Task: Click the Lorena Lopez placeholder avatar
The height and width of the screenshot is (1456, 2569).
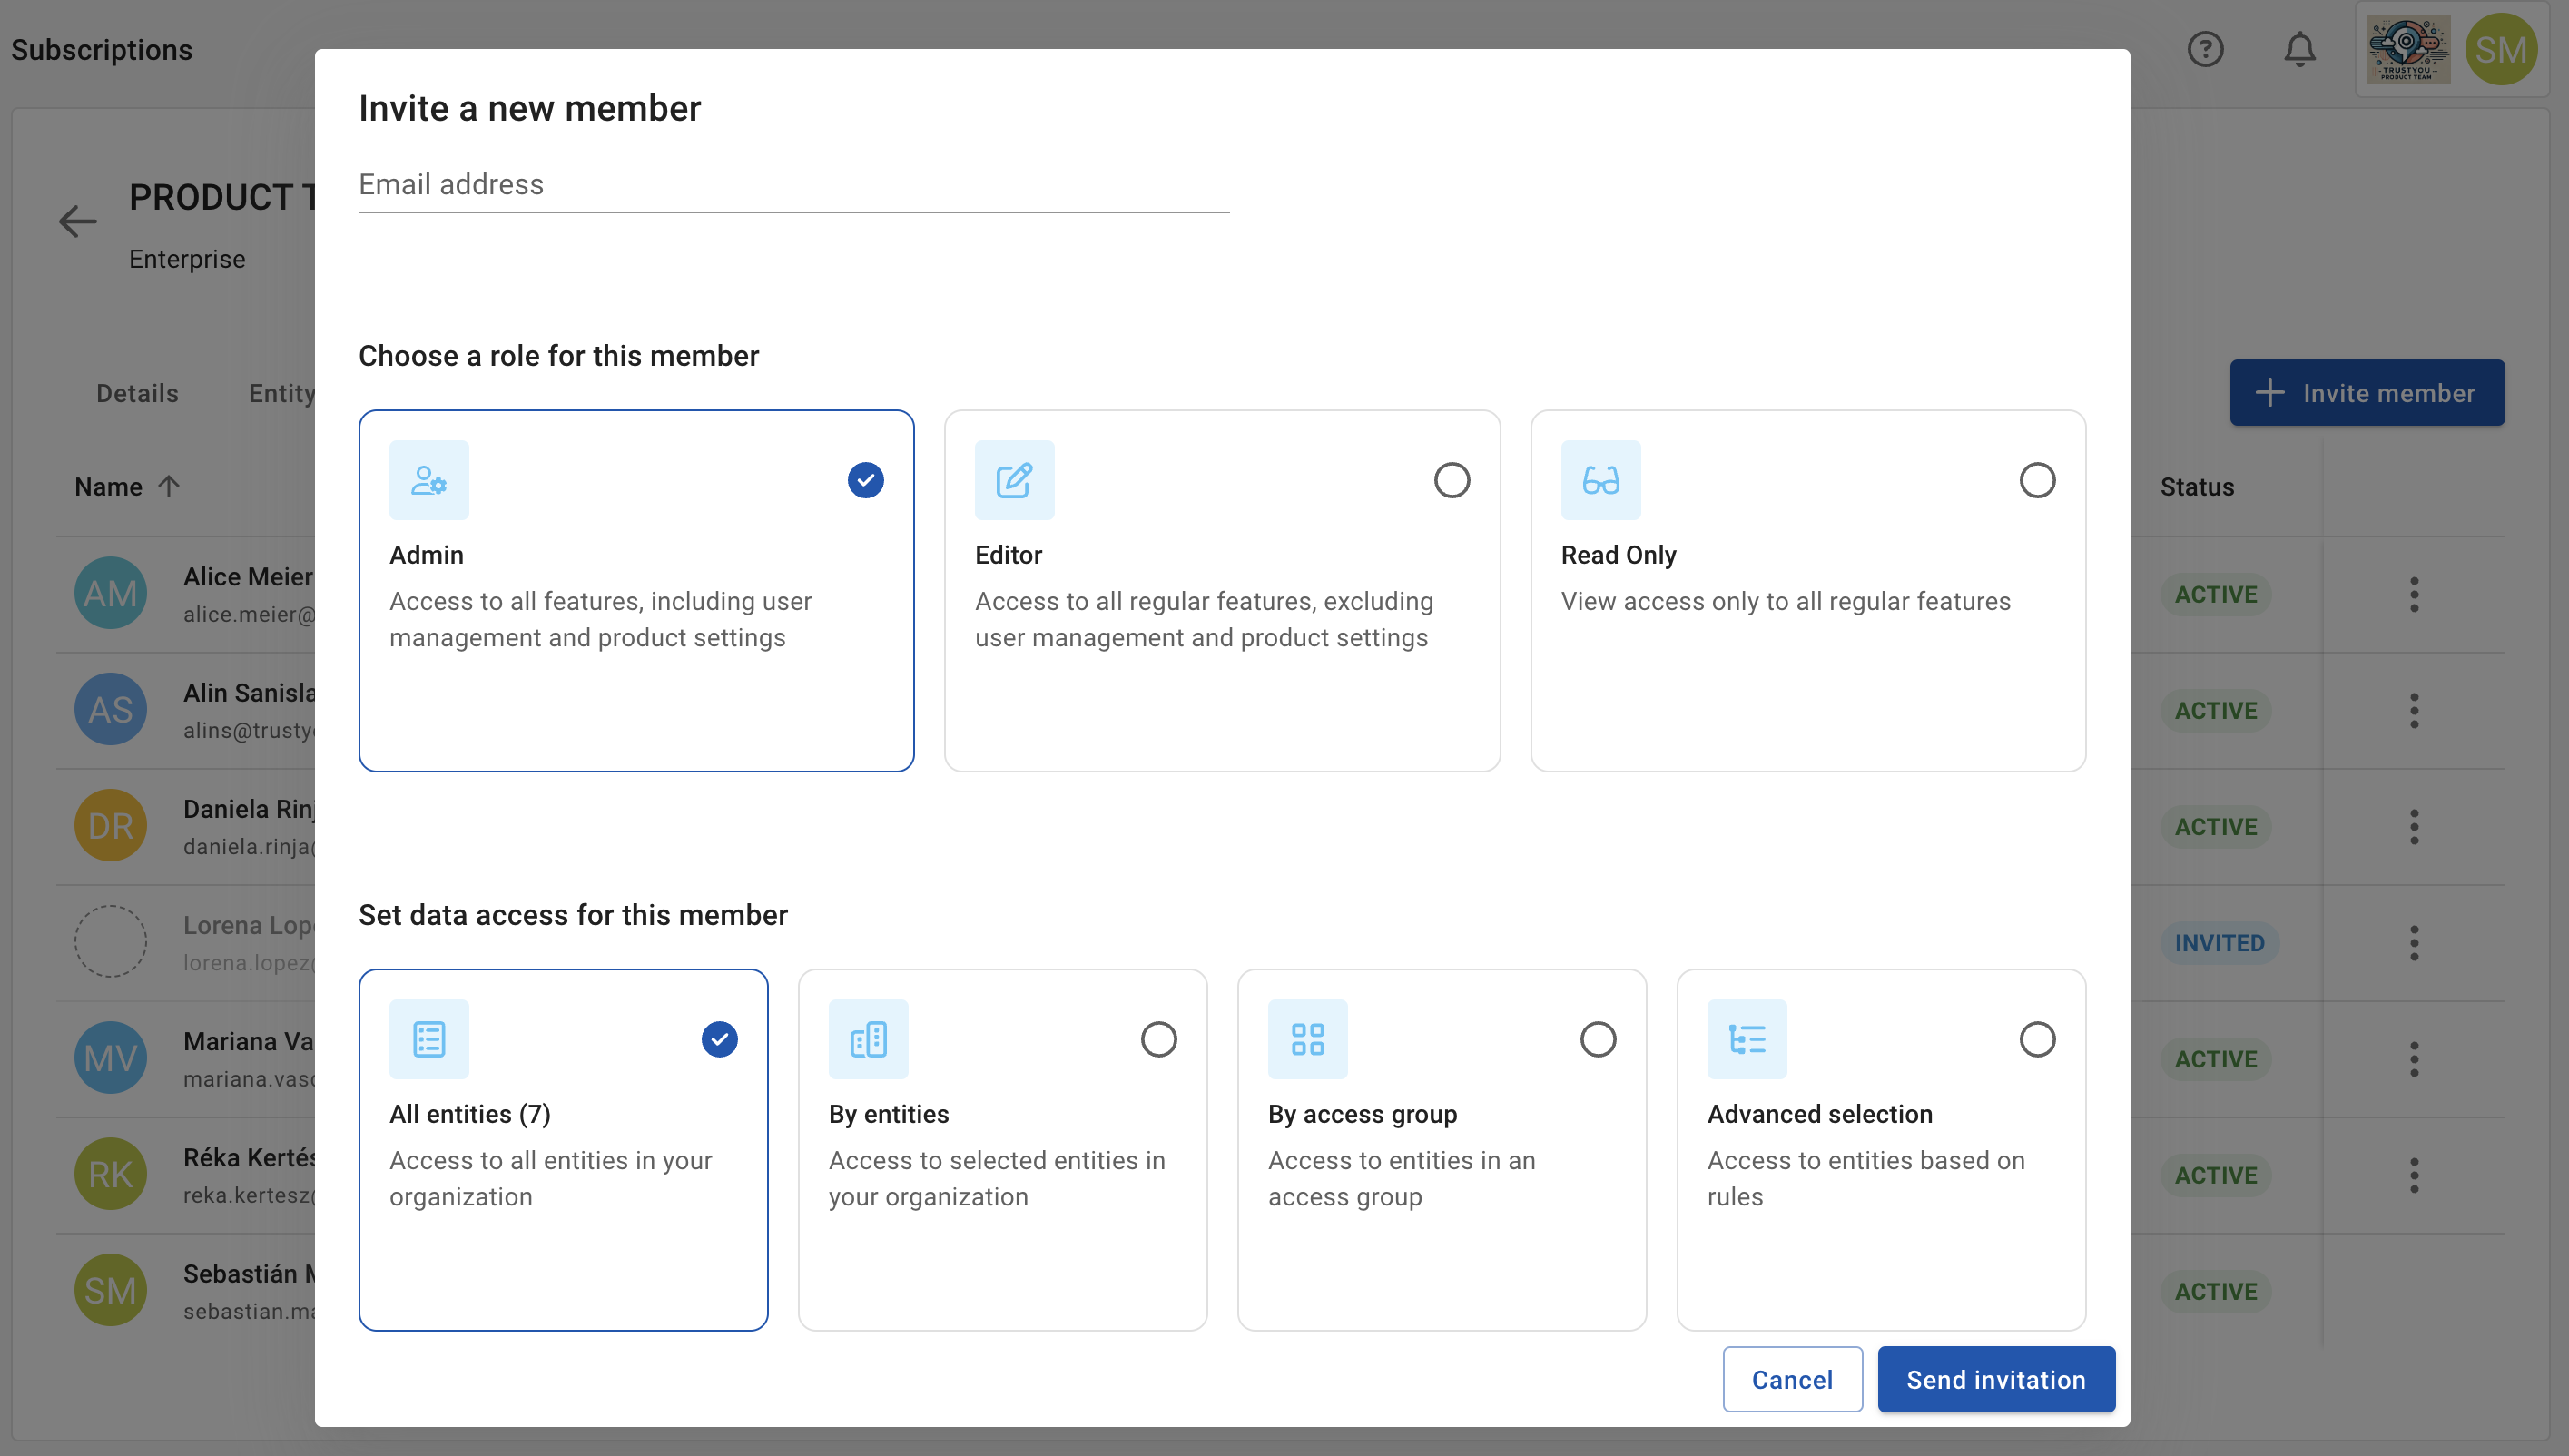Action: [x=110, y=941]
